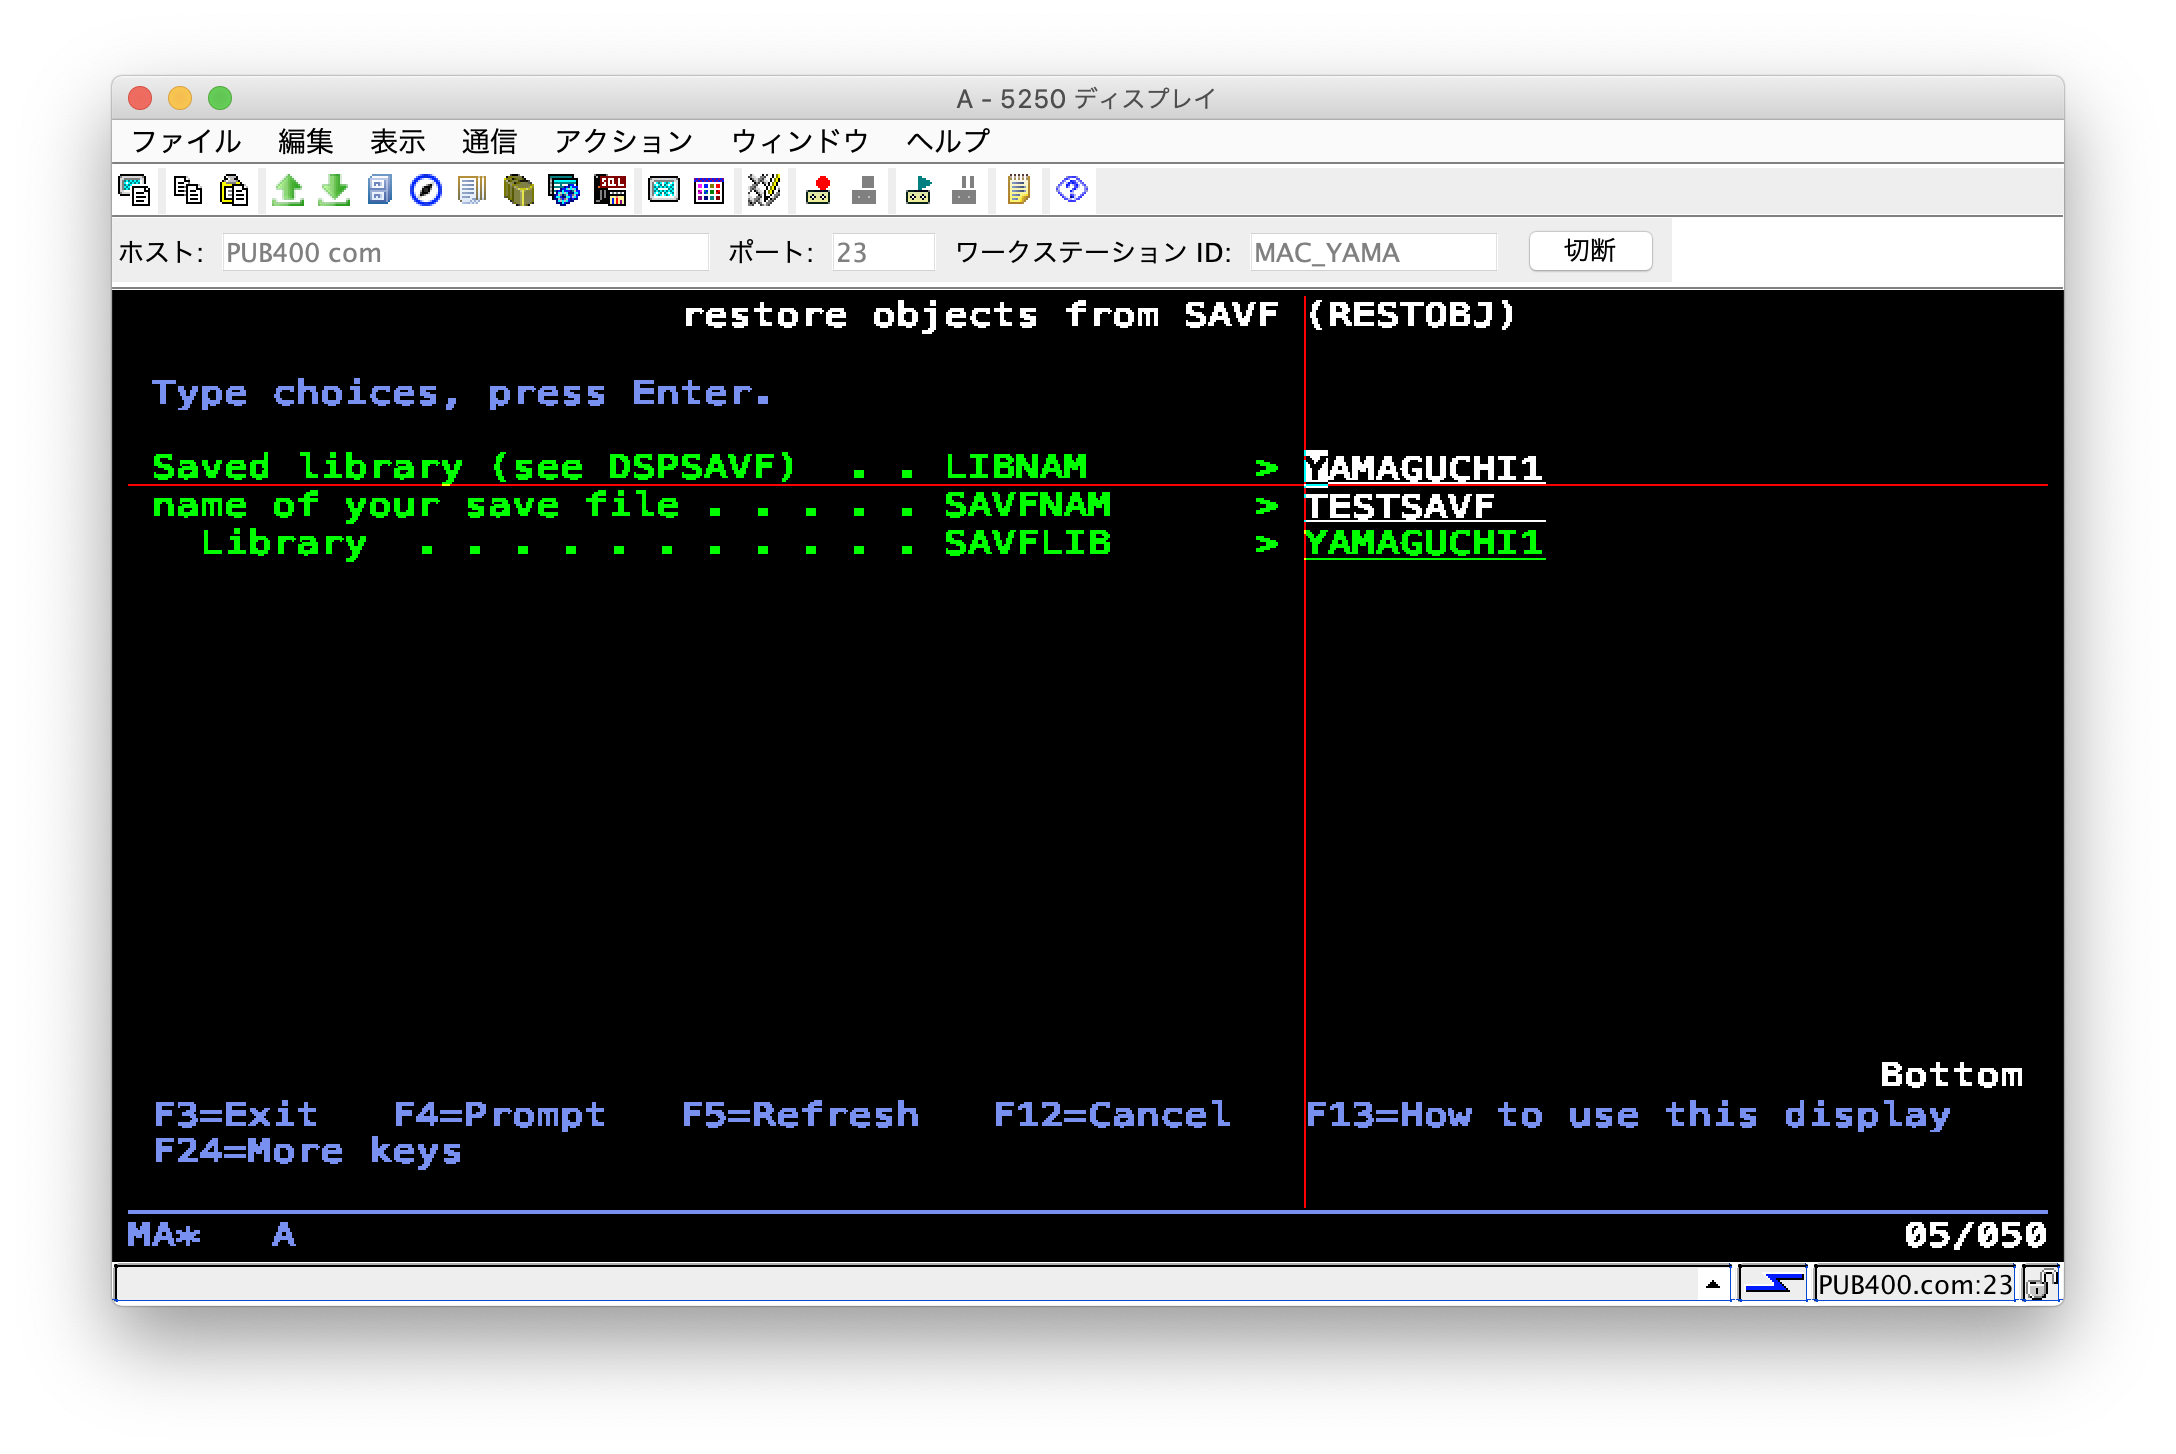
Task: Click the ワークステーション ID input field
Action: [1372, 252]
